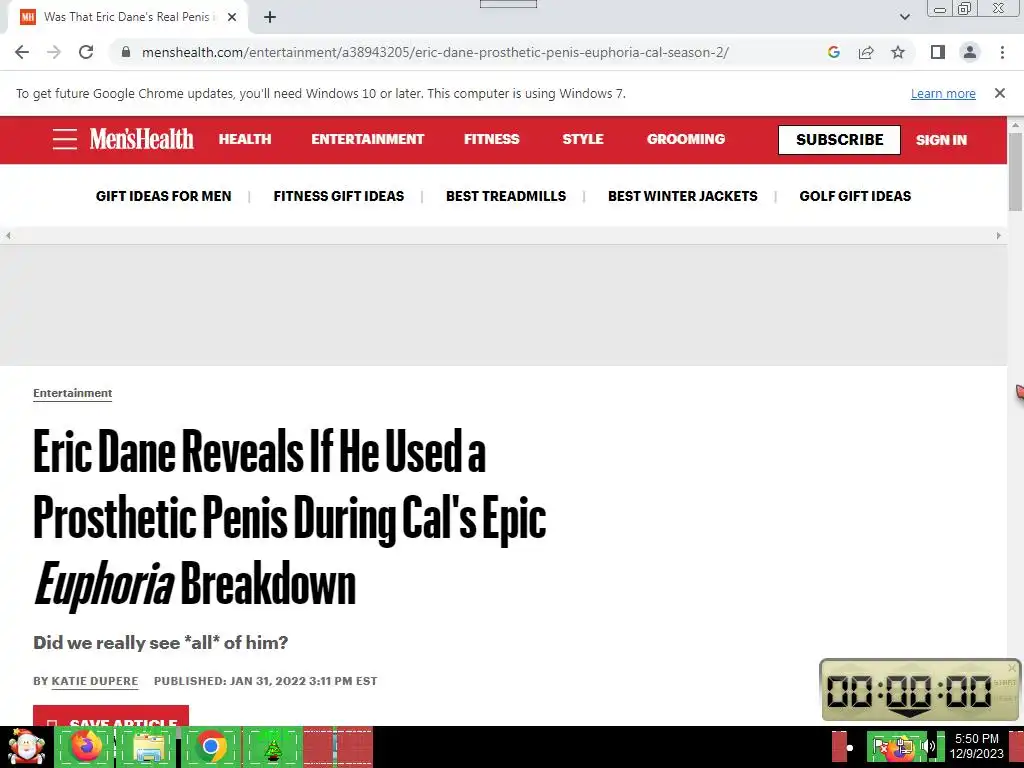Dismiss the Chrome update notification bar
The image size is (1024, 768).
click(999, 93)
